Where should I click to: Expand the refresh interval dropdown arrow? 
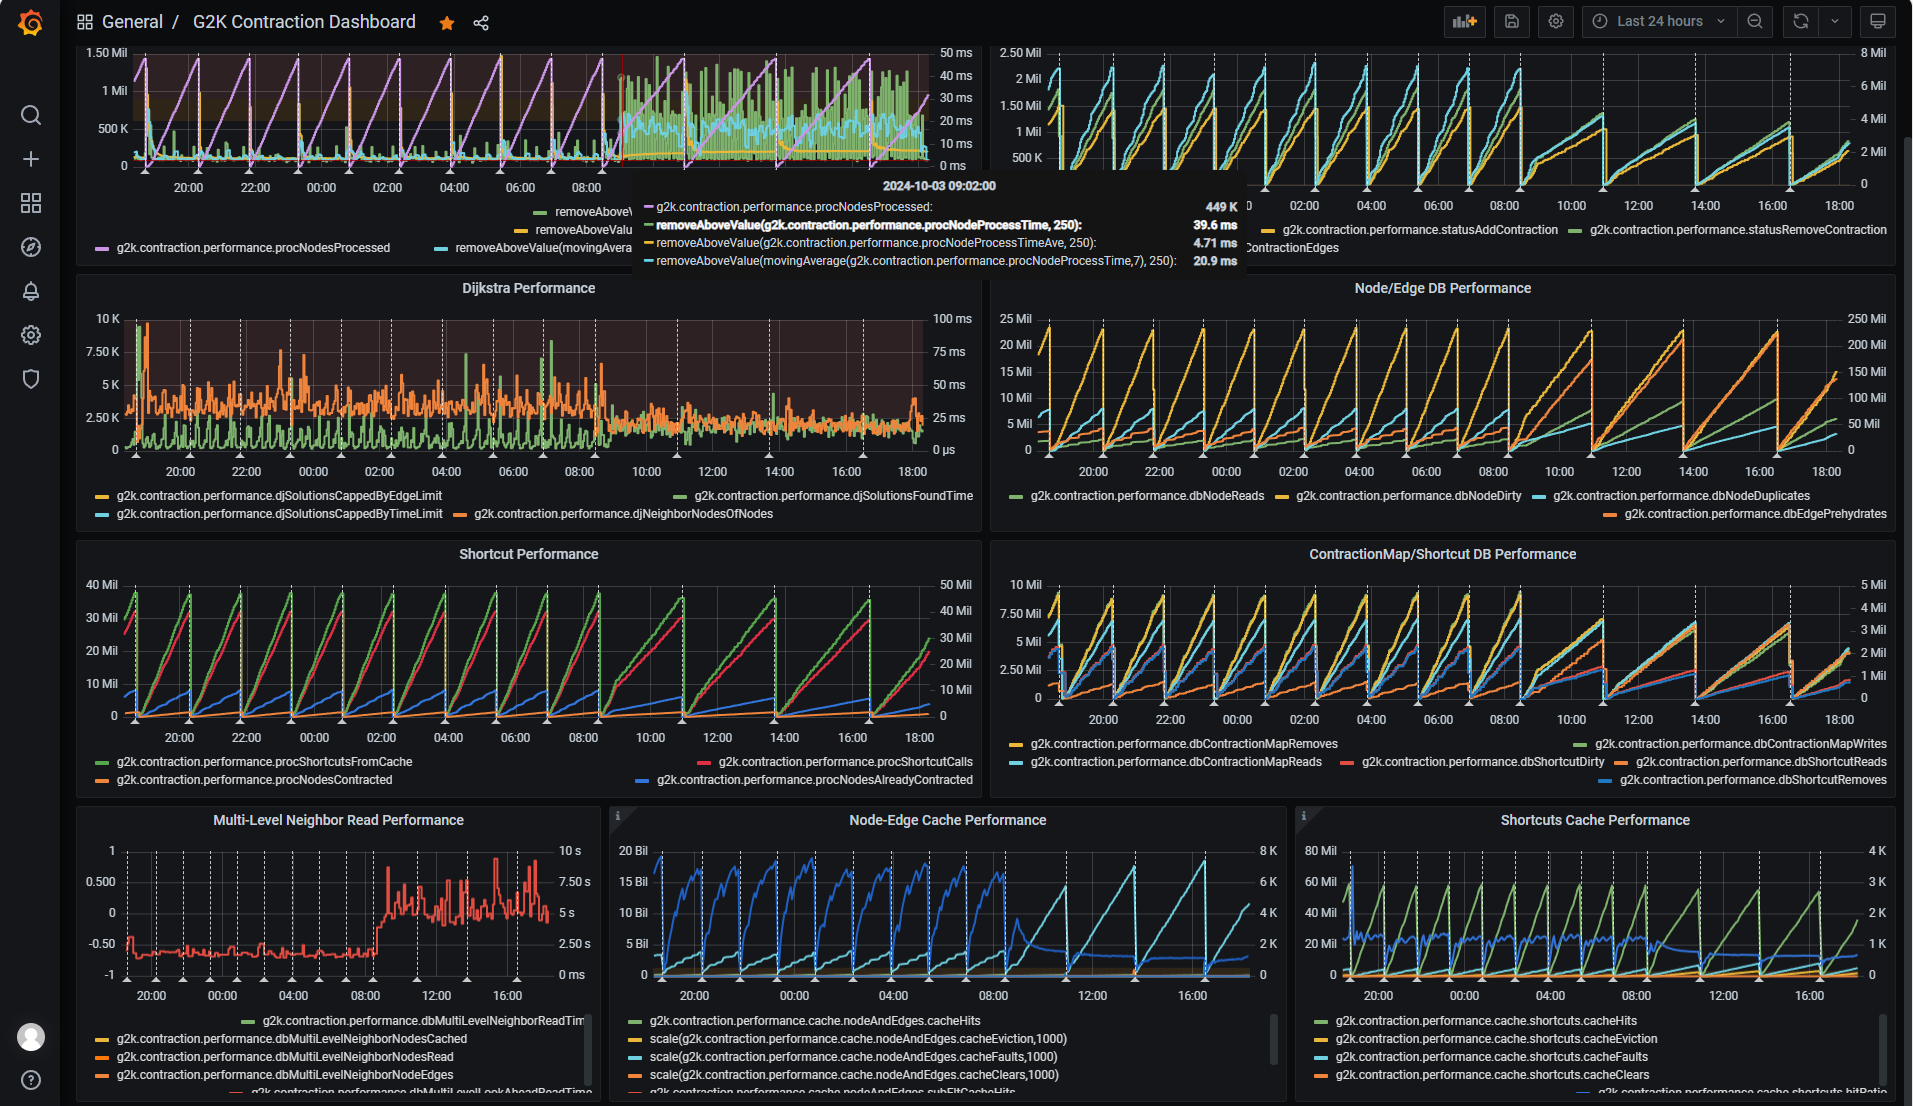1835,21
